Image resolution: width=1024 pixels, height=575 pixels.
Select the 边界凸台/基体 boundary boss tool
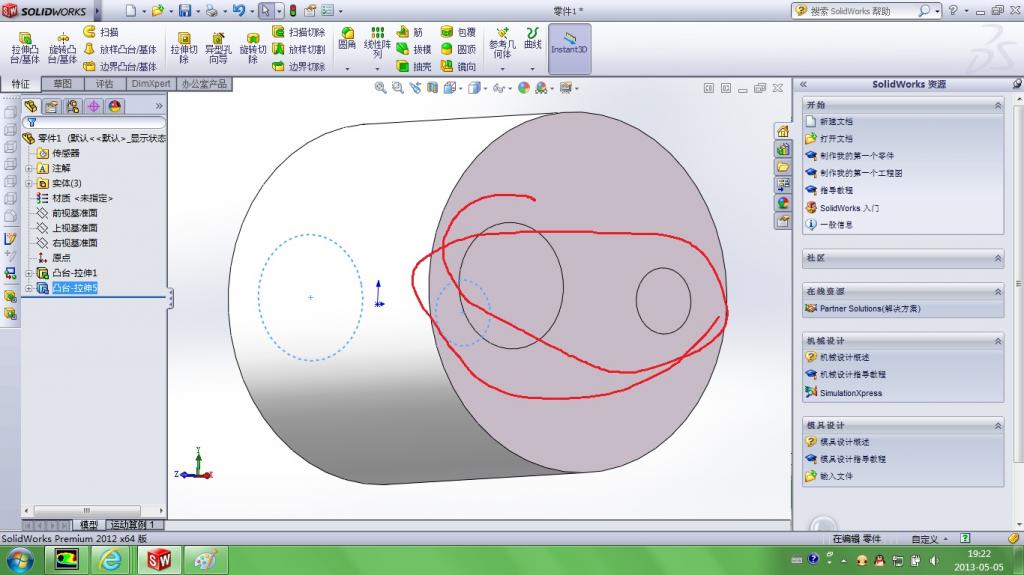click(120, 66)
